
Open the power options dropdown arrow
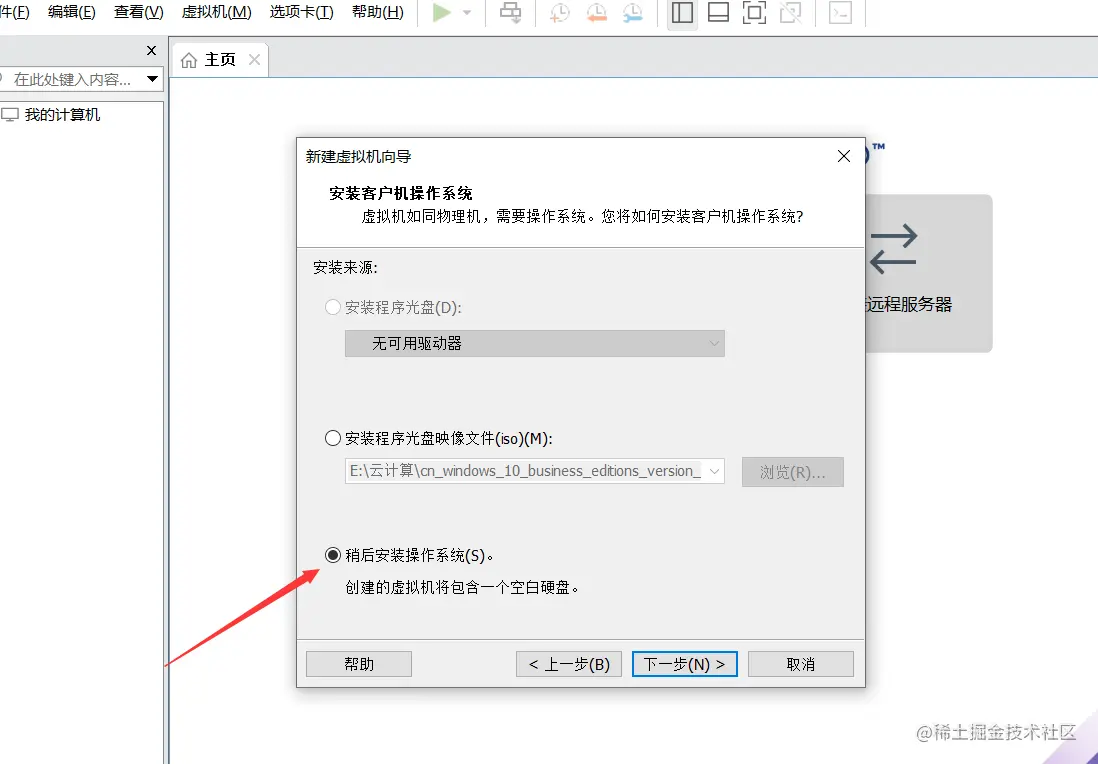tap(467, 13)
